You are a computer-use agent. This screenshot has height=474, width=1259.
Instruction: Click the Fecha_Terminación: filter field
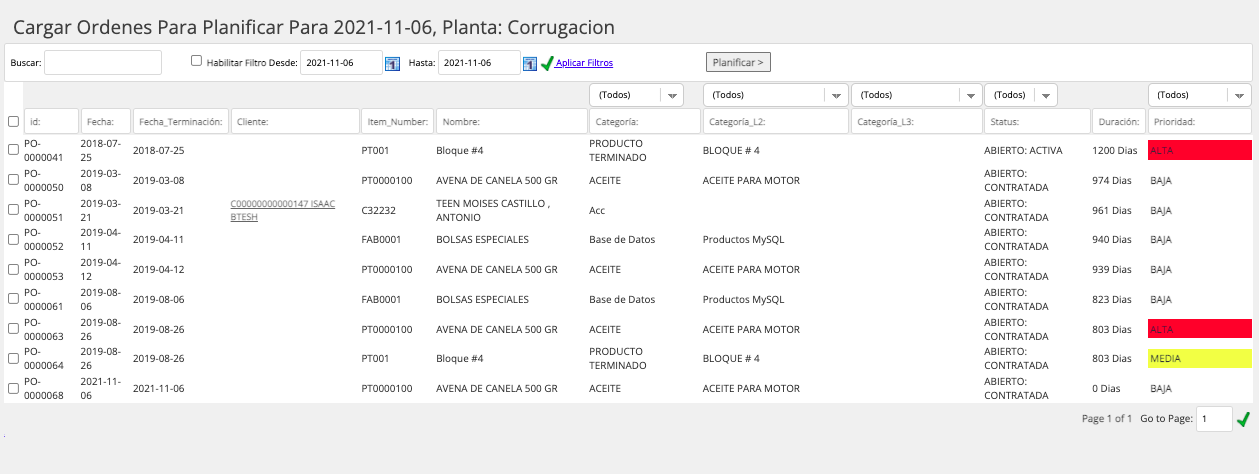click(181, 121)
